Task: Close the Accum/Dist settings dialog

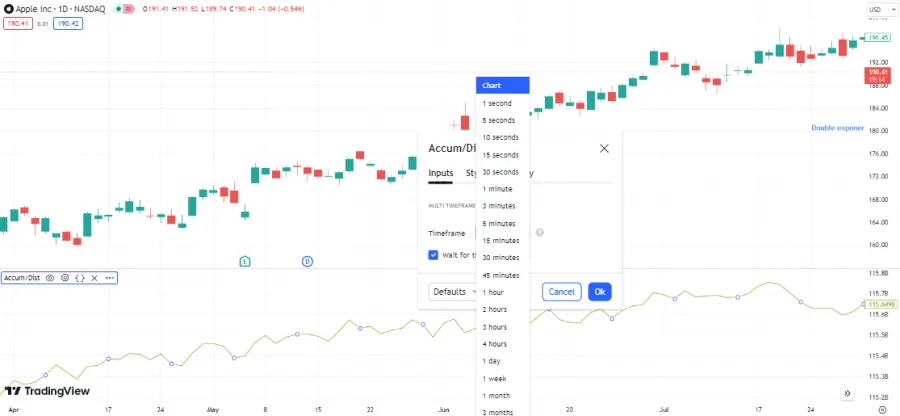Action: point(604,149)
